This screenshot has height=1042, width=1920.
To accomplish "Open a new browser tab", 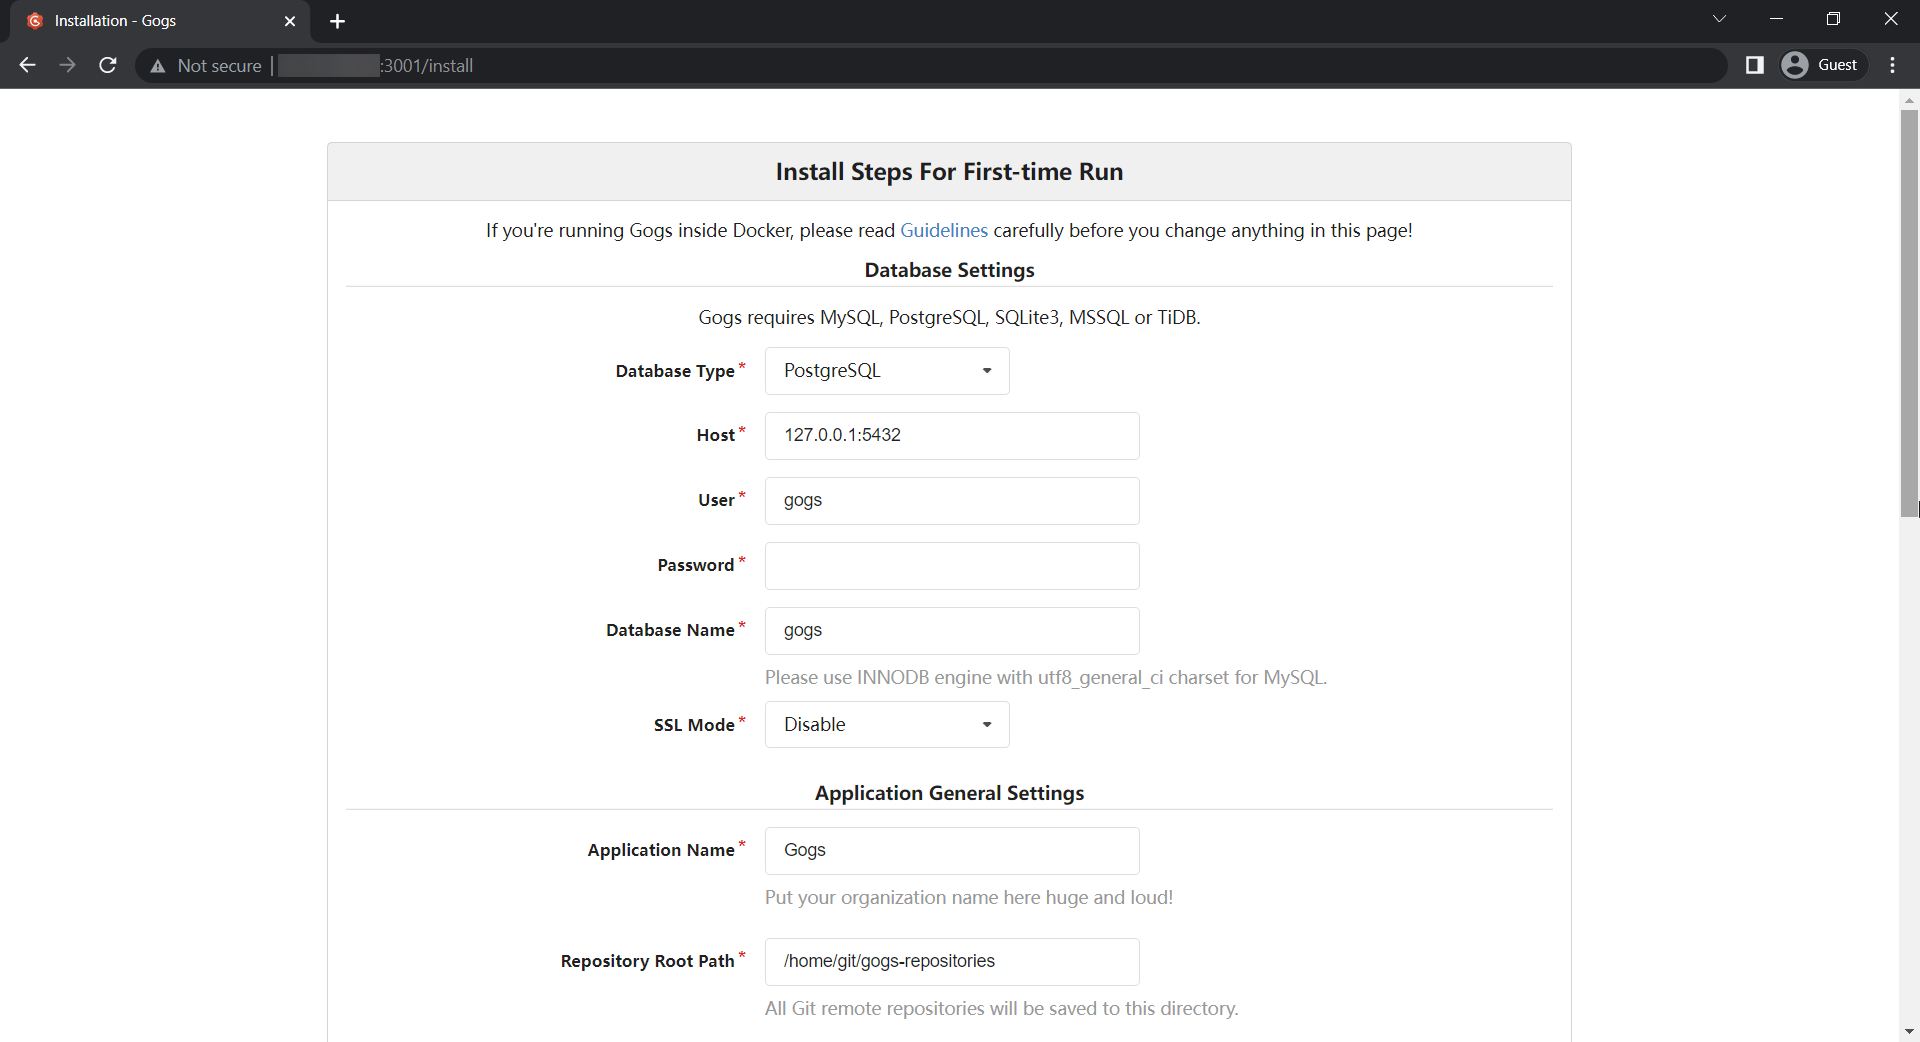I will click(x=337, y=21).
